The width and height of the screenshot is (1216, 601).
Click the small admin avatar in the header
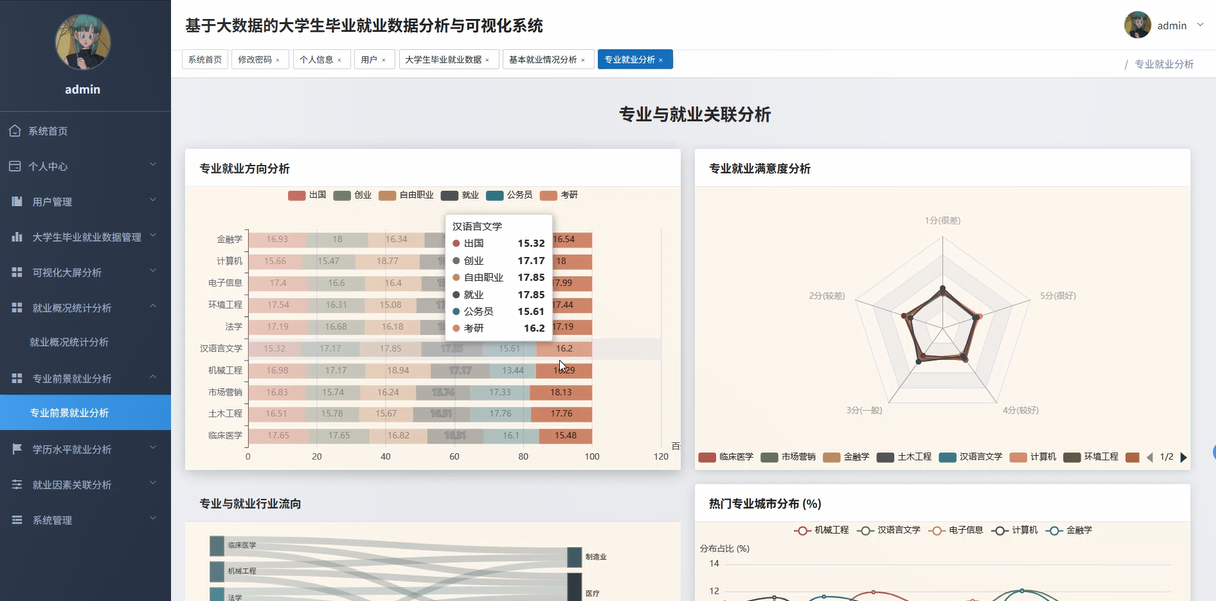tap(1137, 25)
